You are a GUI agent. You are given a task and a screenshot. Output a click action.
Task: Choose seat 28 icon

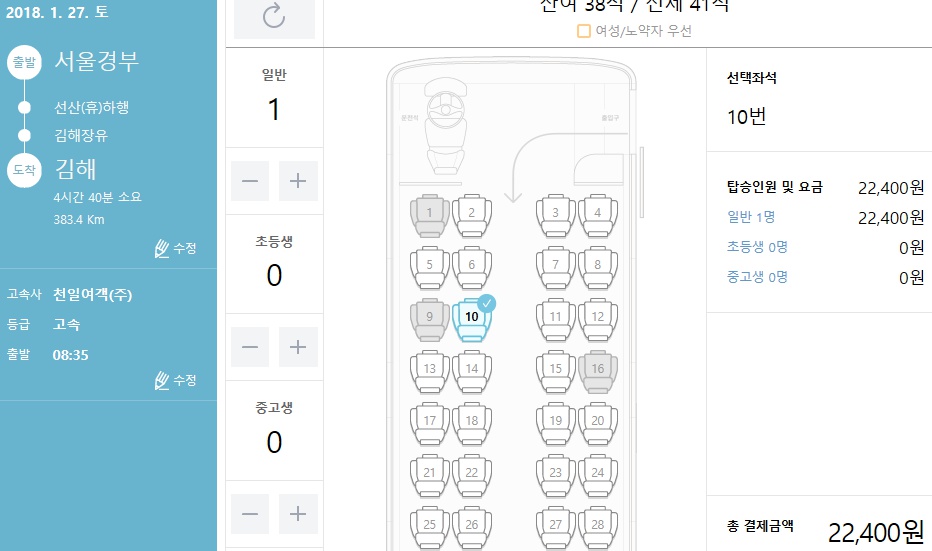tap(597, 526)
